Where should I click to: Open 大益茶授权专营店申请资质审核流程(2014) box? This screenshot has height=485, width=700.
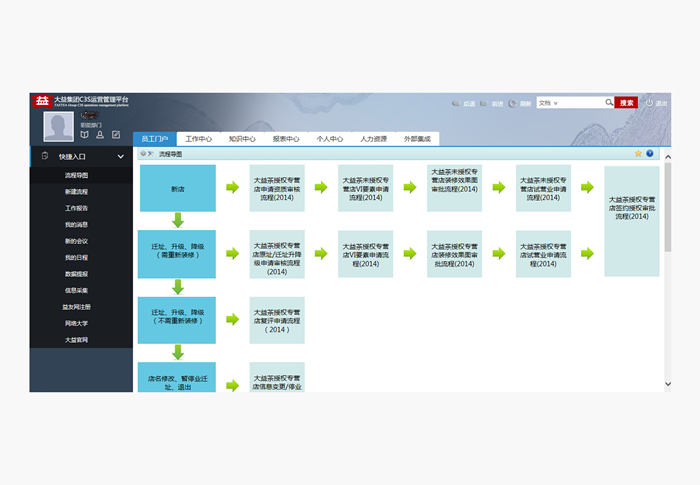[277, 188]
